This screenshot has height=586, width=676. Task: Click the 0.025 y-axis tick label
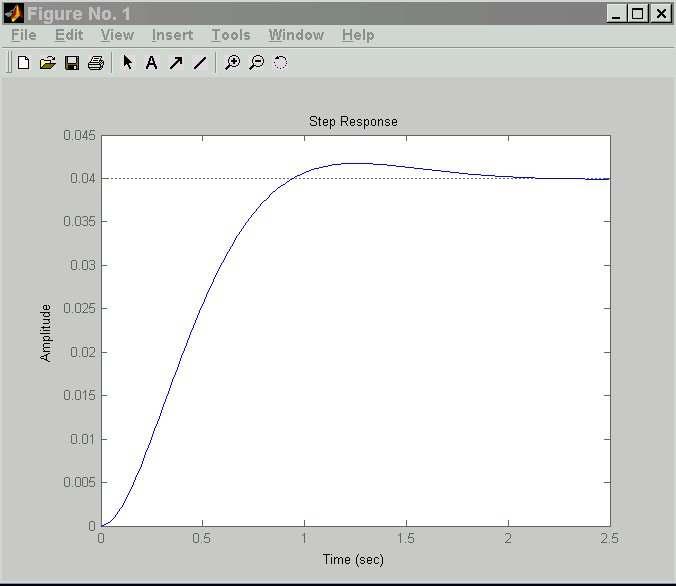click(x=79, y=308)
